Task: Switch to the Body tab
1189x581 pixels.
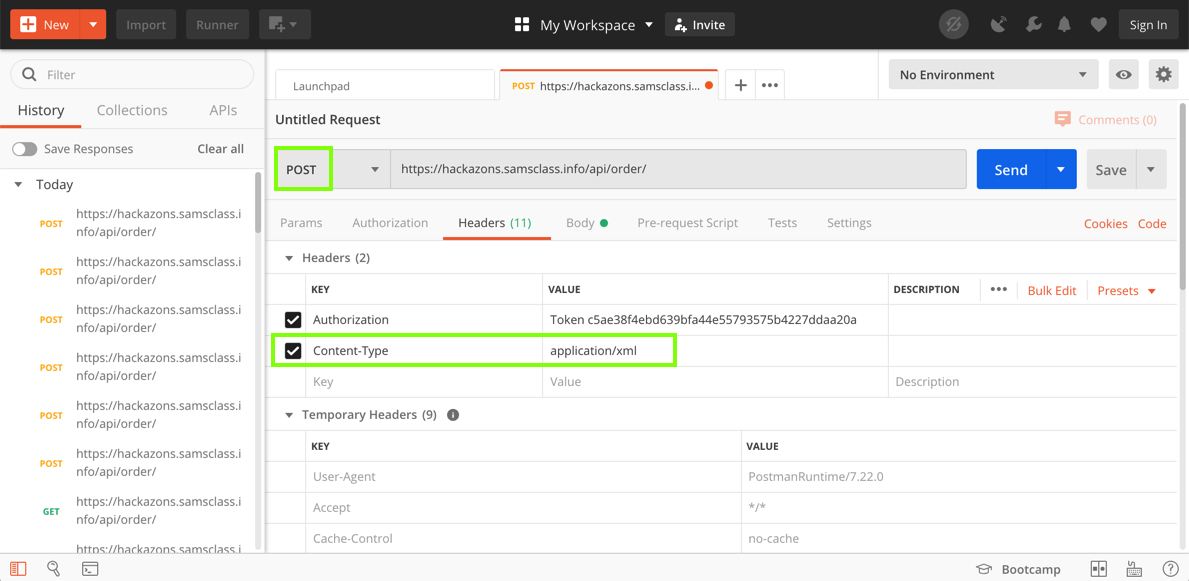Action: tap(580, 223)
